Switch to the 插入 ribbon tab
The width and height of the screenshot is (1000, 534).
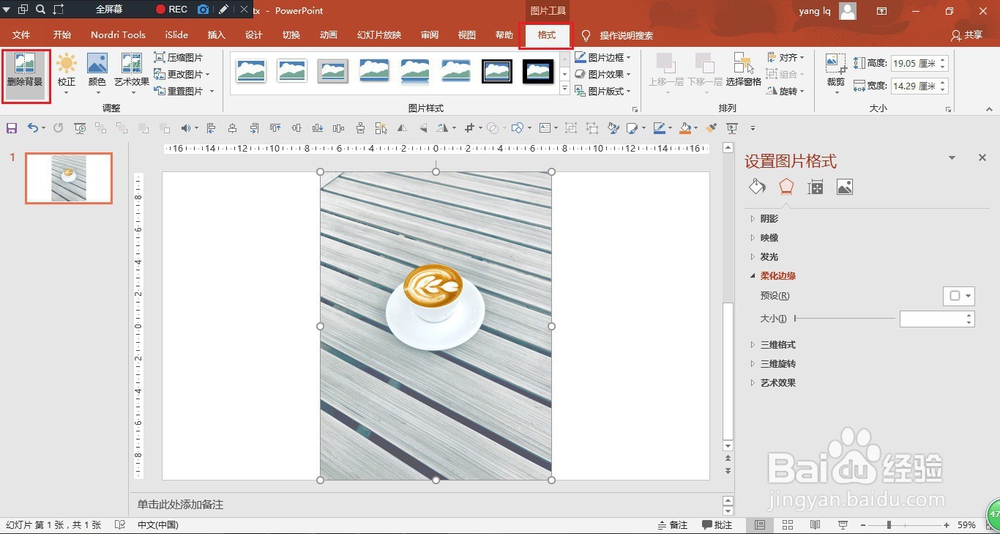(216, 35)
